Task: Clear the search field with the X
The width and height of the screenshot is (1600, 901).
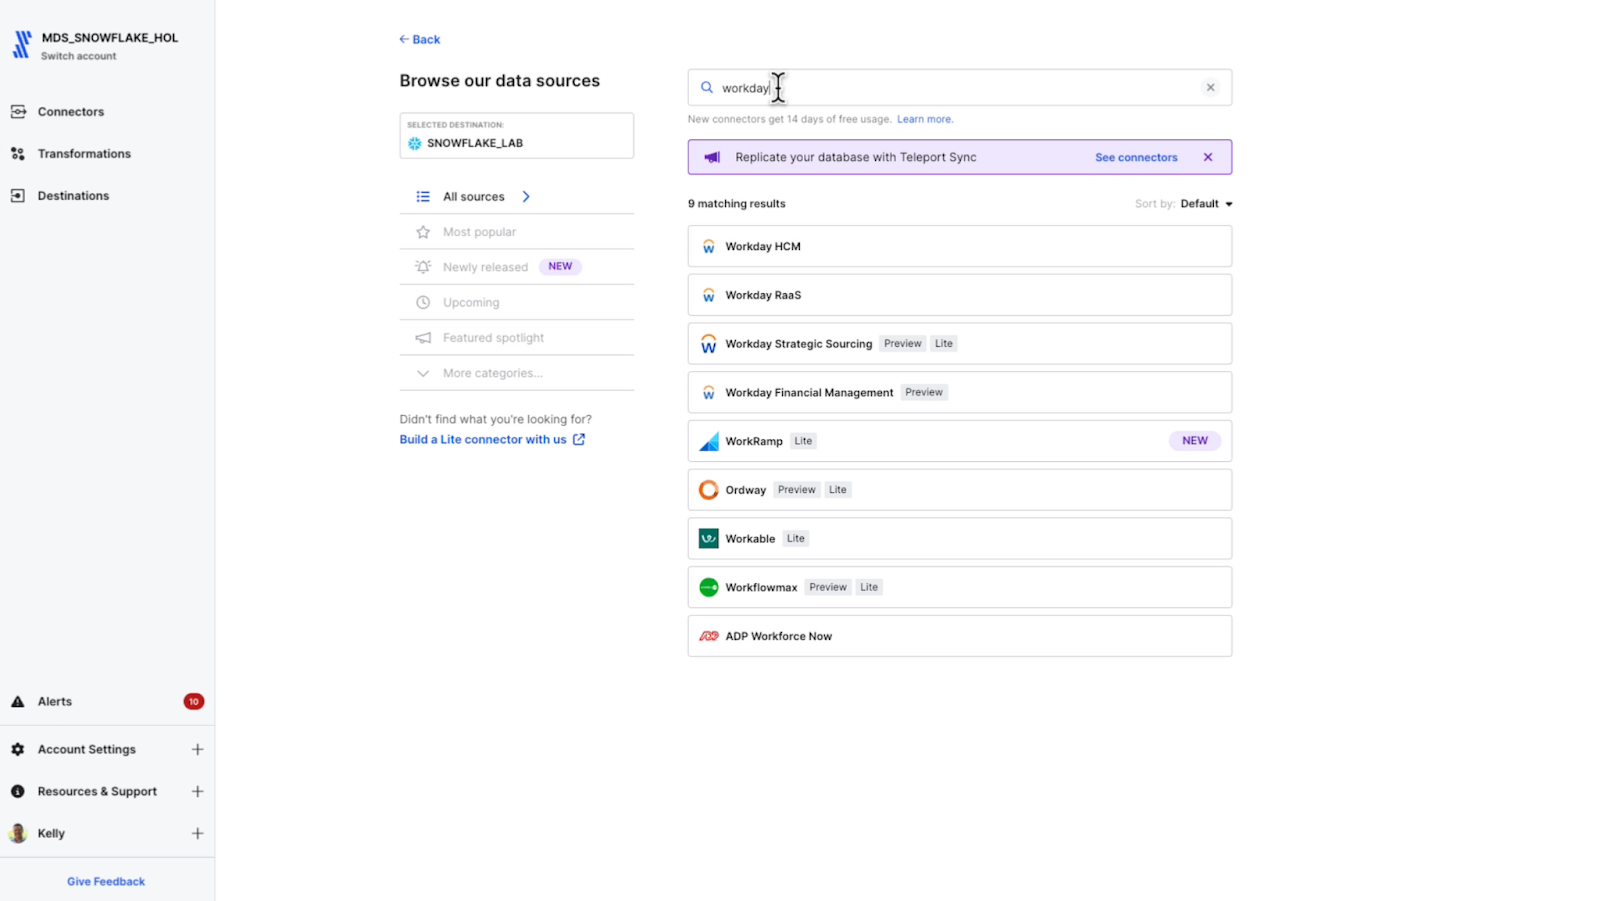Action: point(1210,87)
